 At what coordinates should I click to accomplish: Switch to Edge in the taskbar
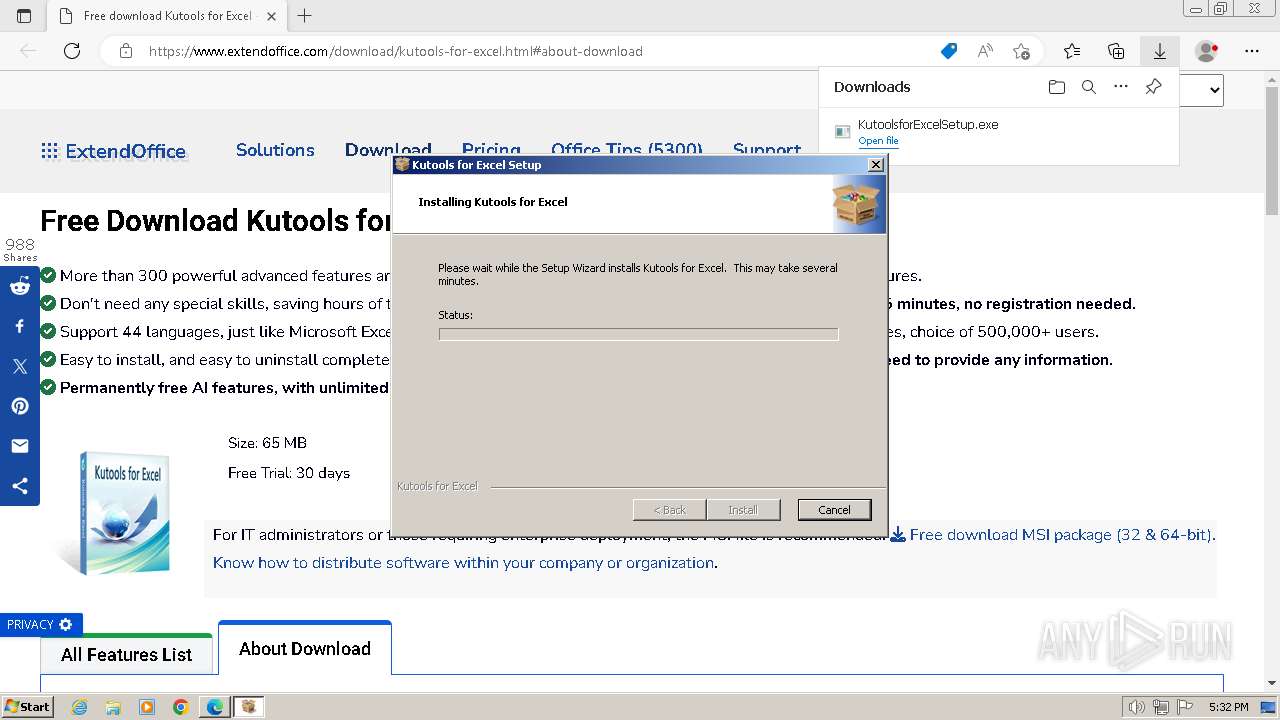pyautogui.click(x=215, y=707)
